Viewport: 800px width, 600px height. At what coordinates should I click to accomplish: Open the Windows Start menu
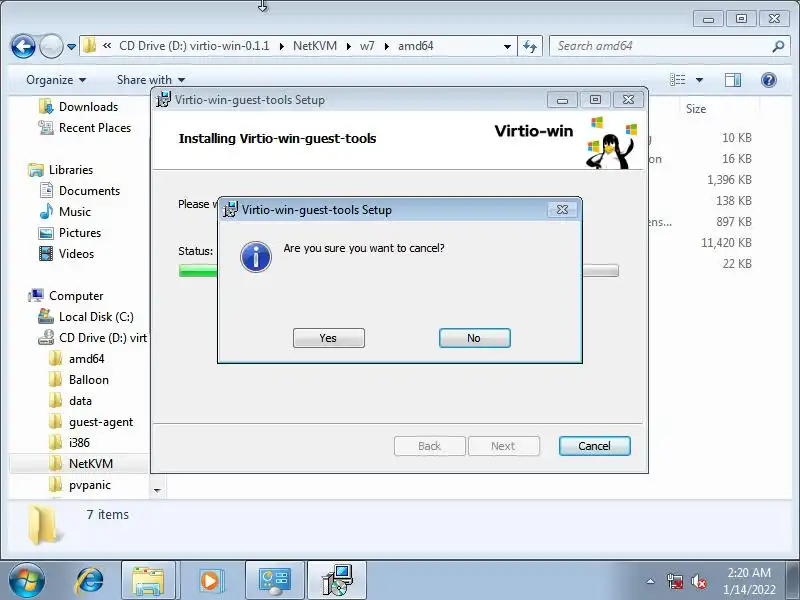click(26, 581)
